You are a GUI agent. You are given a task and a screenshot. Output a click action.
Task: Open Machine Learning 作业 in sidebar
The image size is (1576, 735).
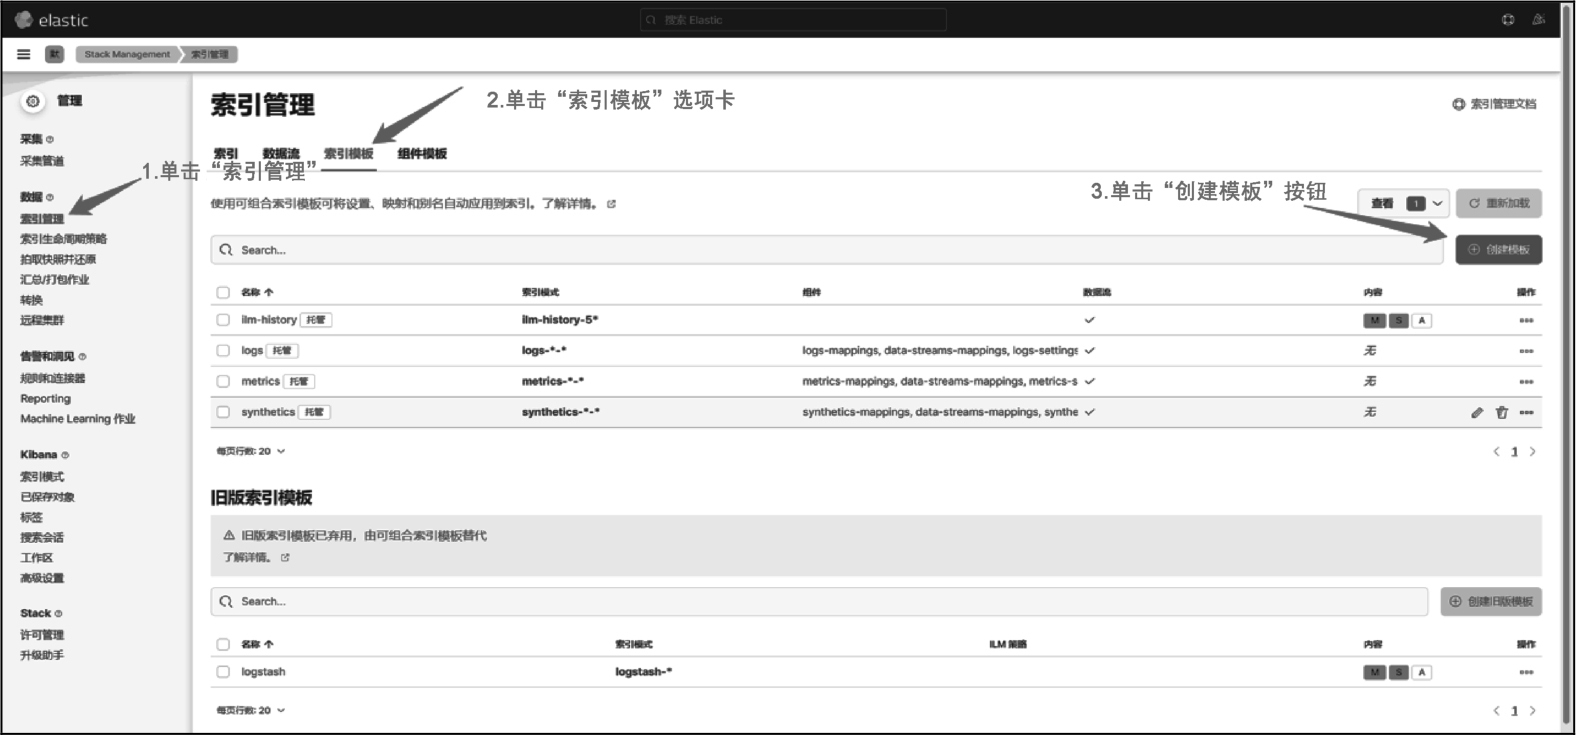coord(78,419)
